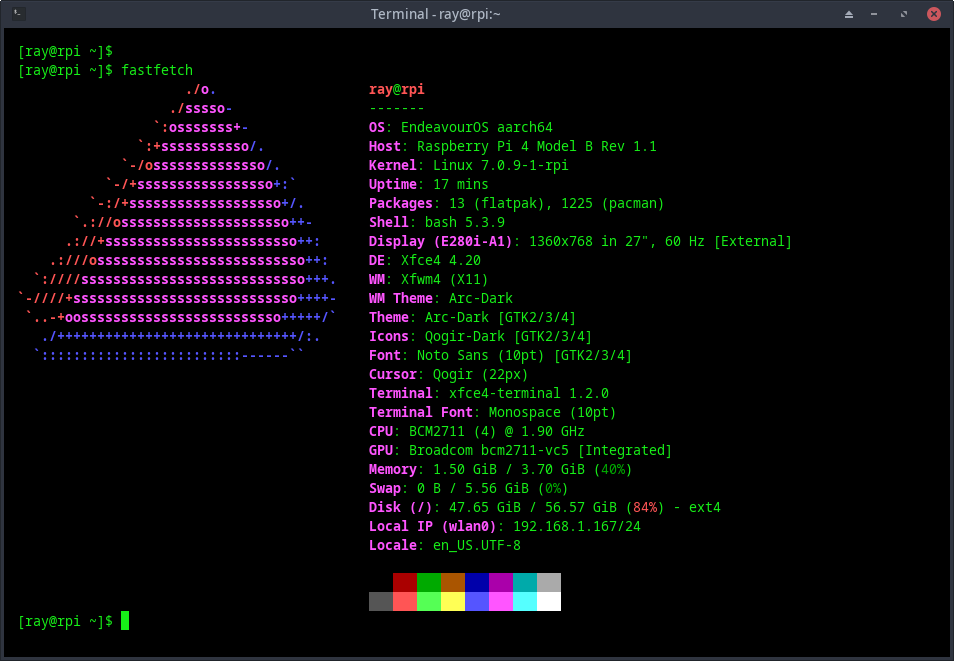Click the 'Monospace (10pt)' terminal font value

click(x=552, y=413)
